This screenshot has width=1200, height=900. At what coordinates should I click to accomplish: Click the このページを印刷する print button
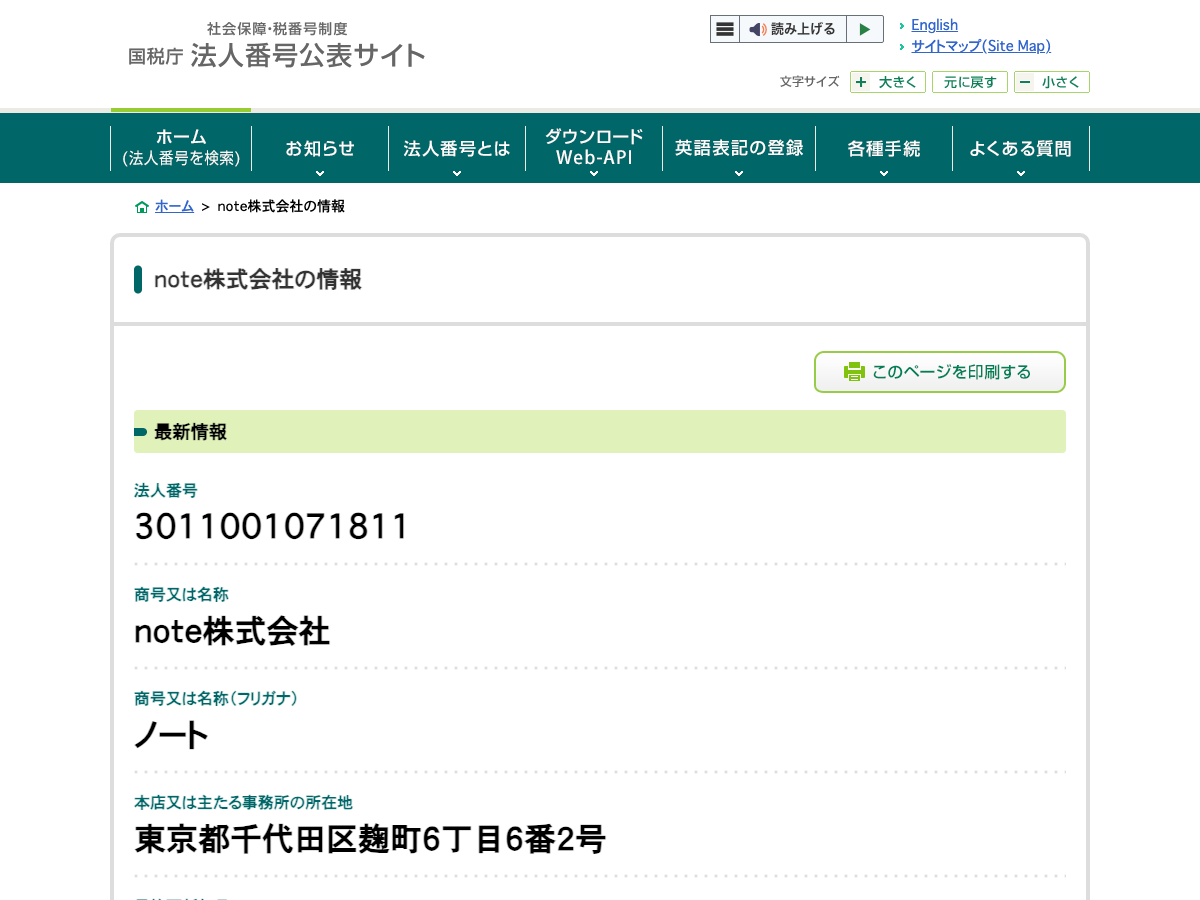click(940, 372)
